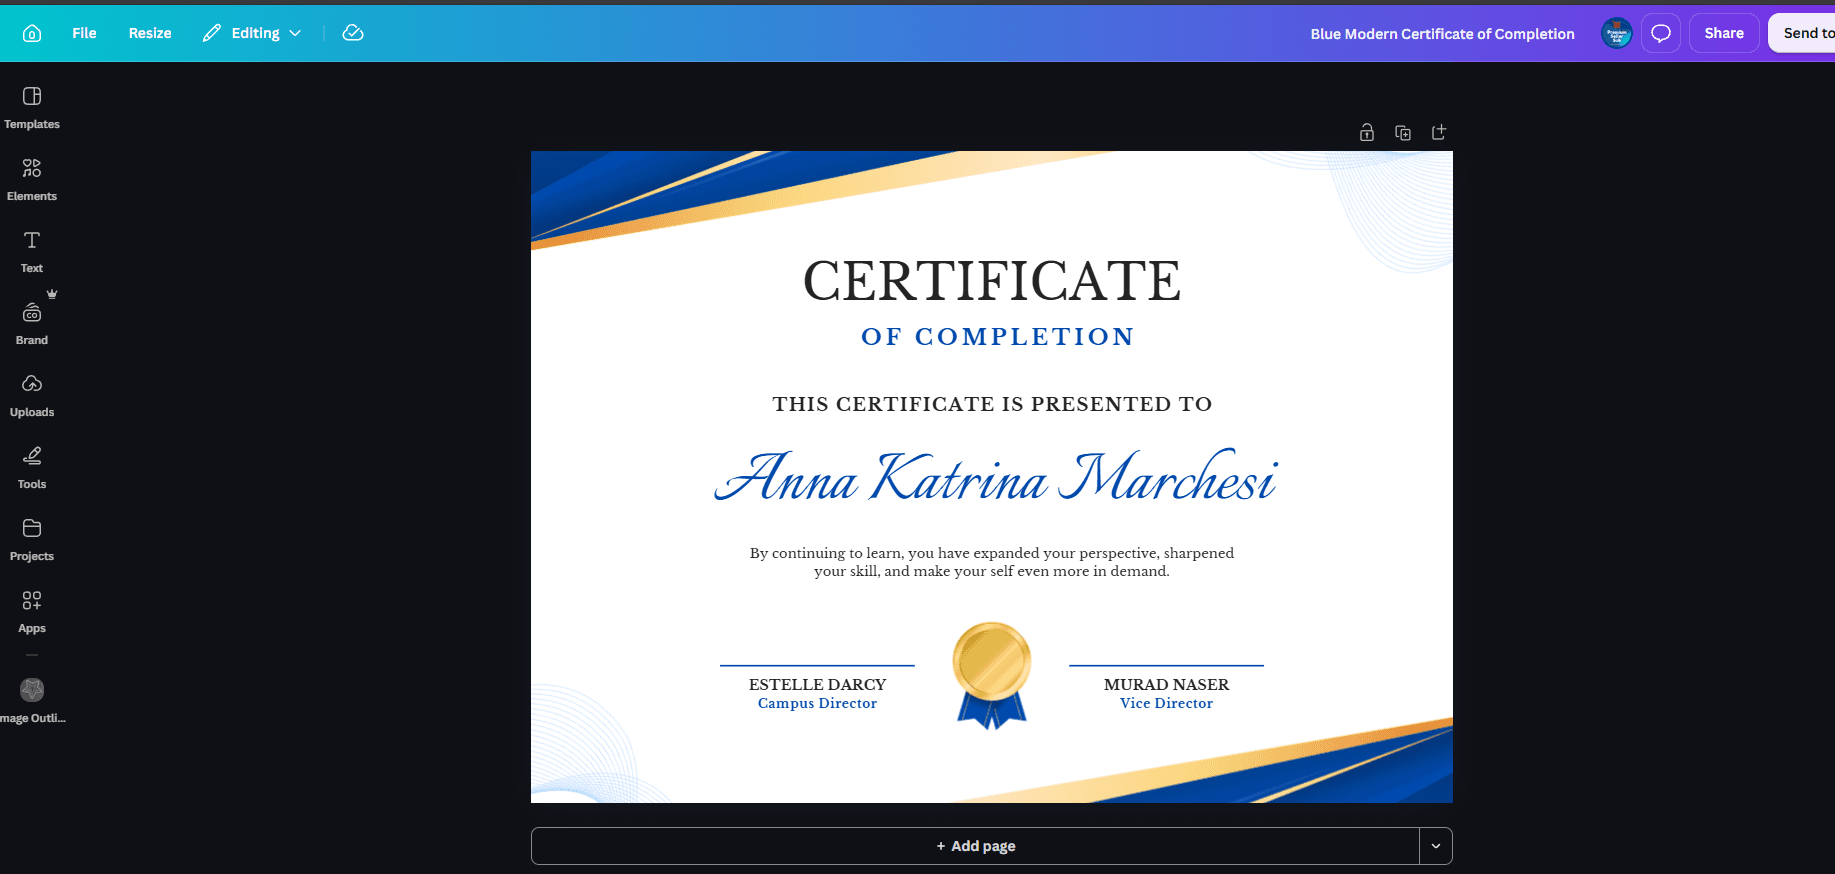Select the Campus Director title text
The image size is (1835, 874).
[x=818, y=704]
